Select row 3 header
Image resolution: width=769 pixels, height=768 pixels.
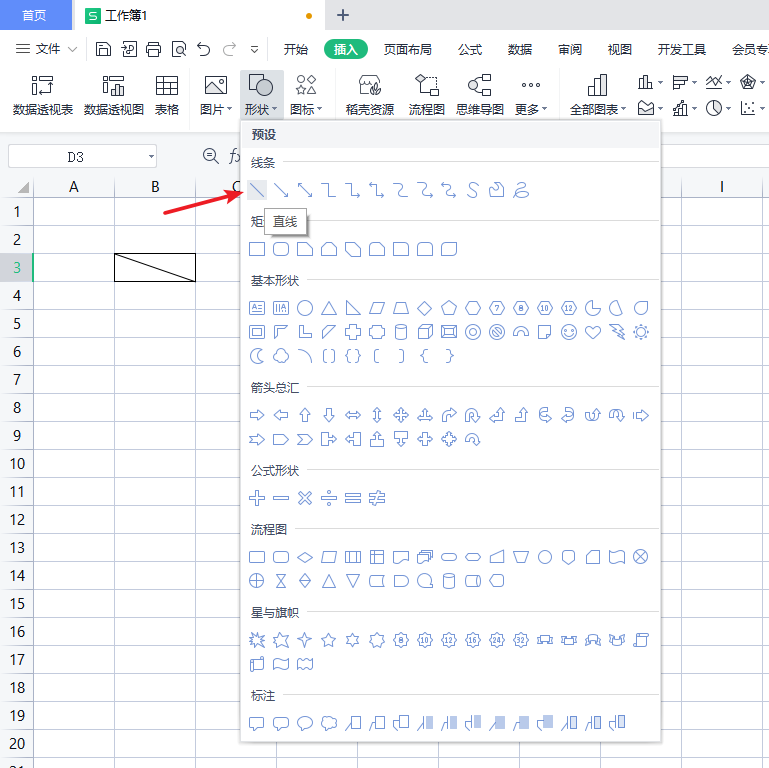click(16, 267)
